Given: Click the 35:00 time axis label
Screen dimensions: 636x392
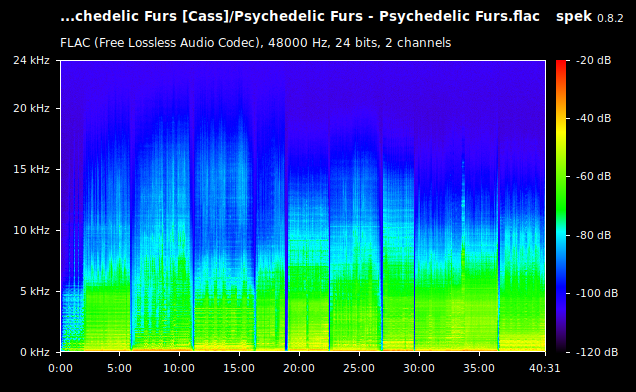Looking at the screenshot, I should [479, 368].
